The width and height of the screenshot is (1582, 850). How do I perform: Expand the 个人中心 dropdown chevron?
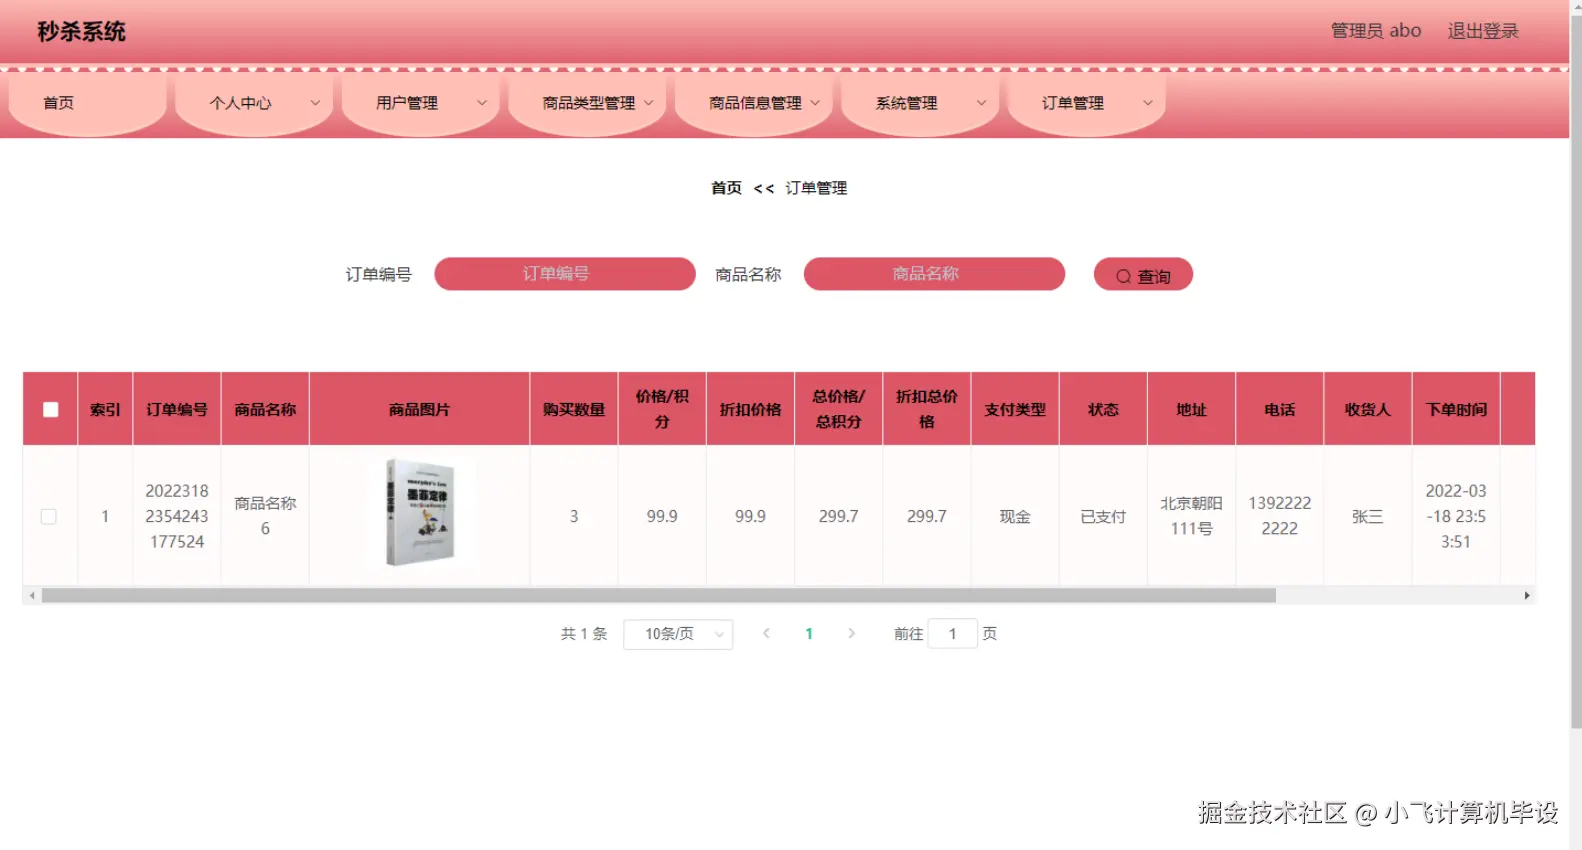(315, 103)
